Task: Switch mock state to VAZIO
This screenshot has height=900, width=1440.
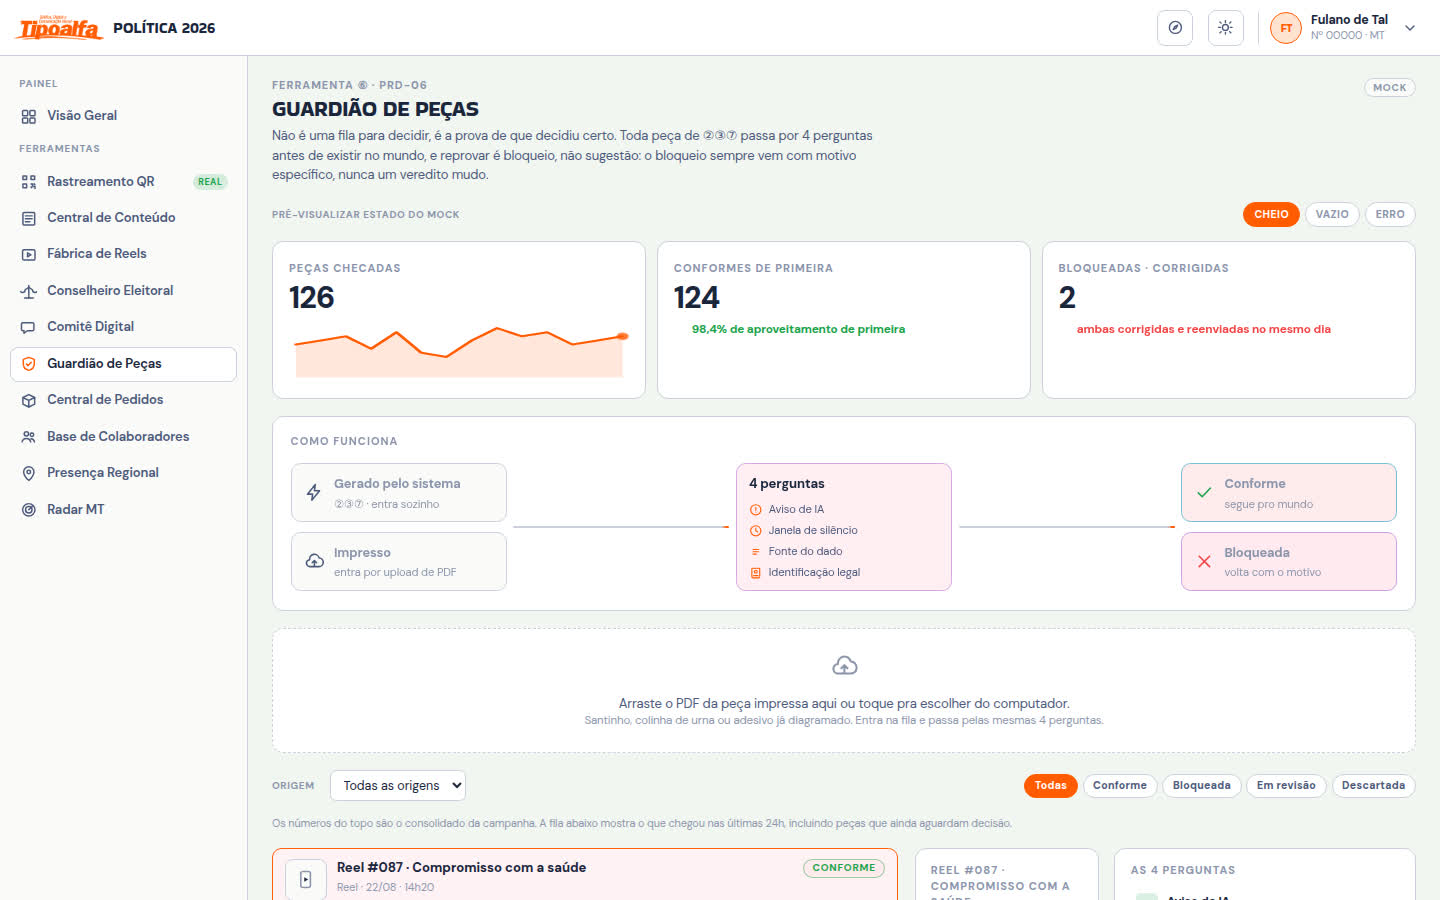Action: point(1332,214)
